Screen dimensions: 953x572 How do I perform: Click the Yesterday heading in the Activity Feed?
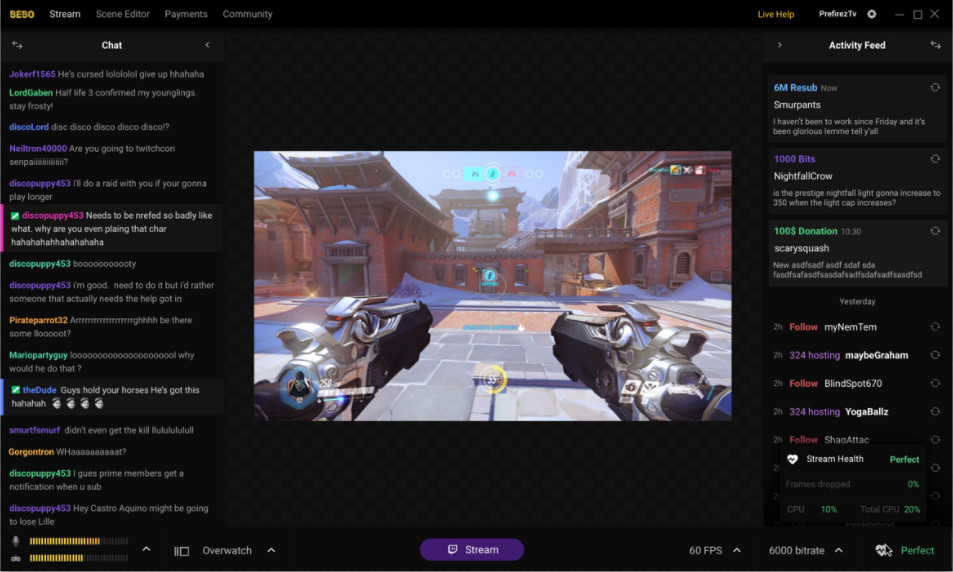[857, 302]
